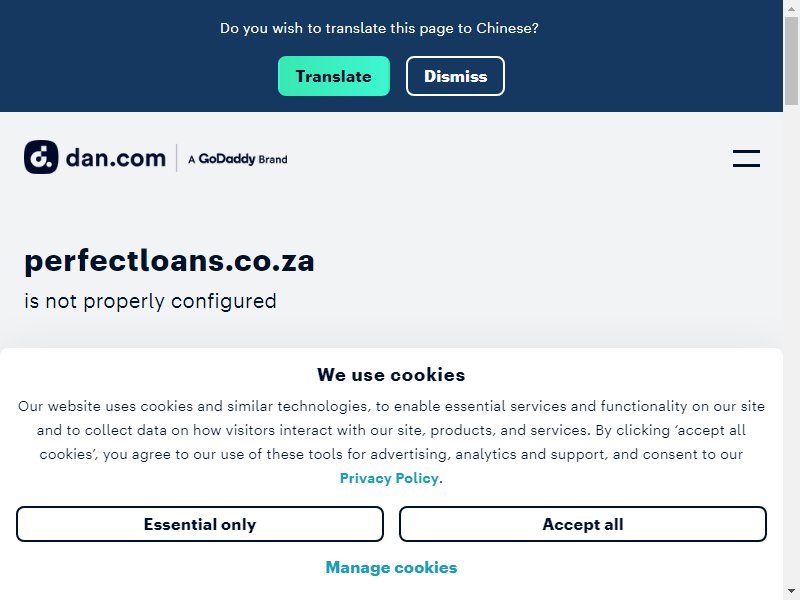Accept all cookies

(583, 524)
